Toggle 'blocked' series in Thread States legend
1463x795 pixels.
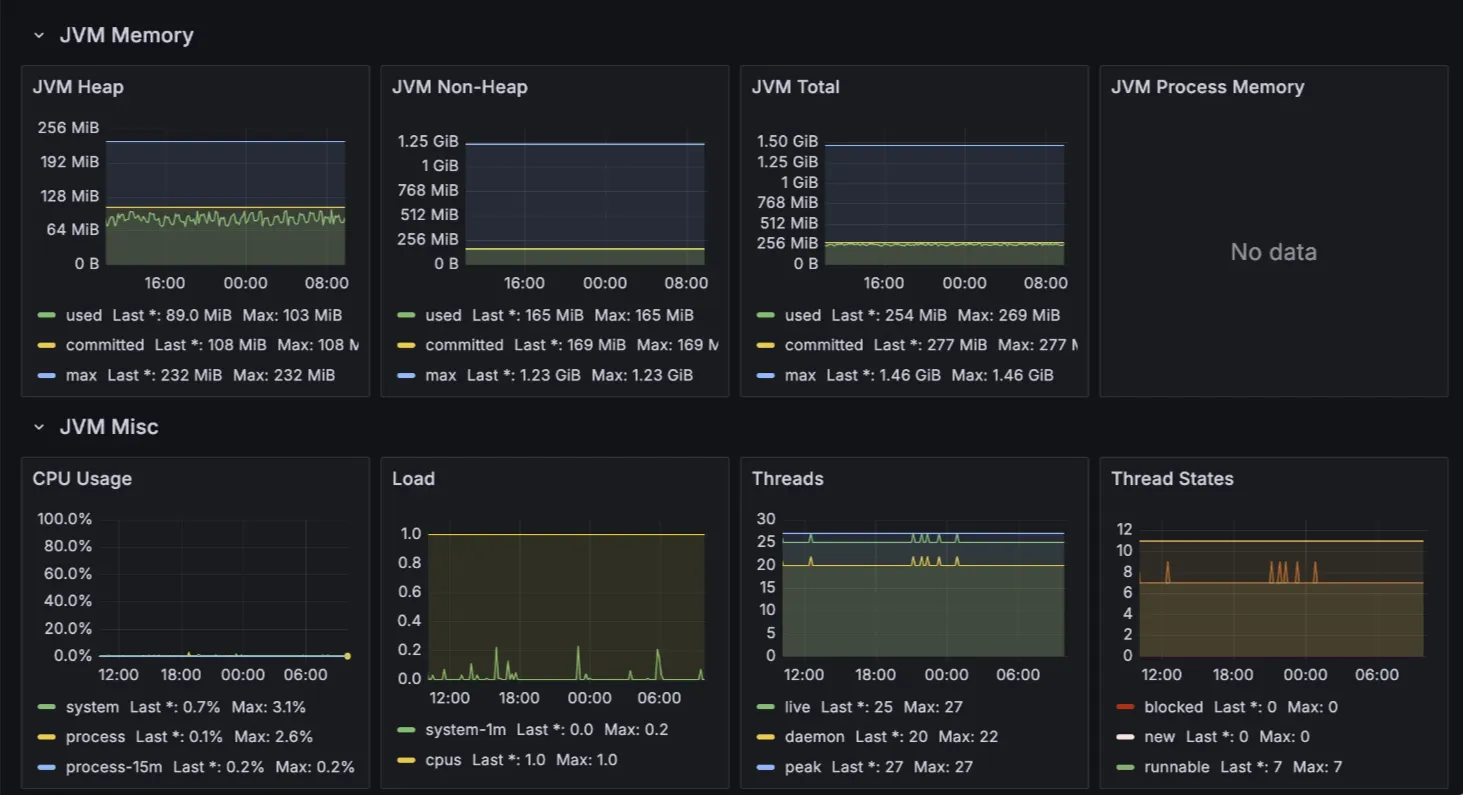pos(1173,707)
